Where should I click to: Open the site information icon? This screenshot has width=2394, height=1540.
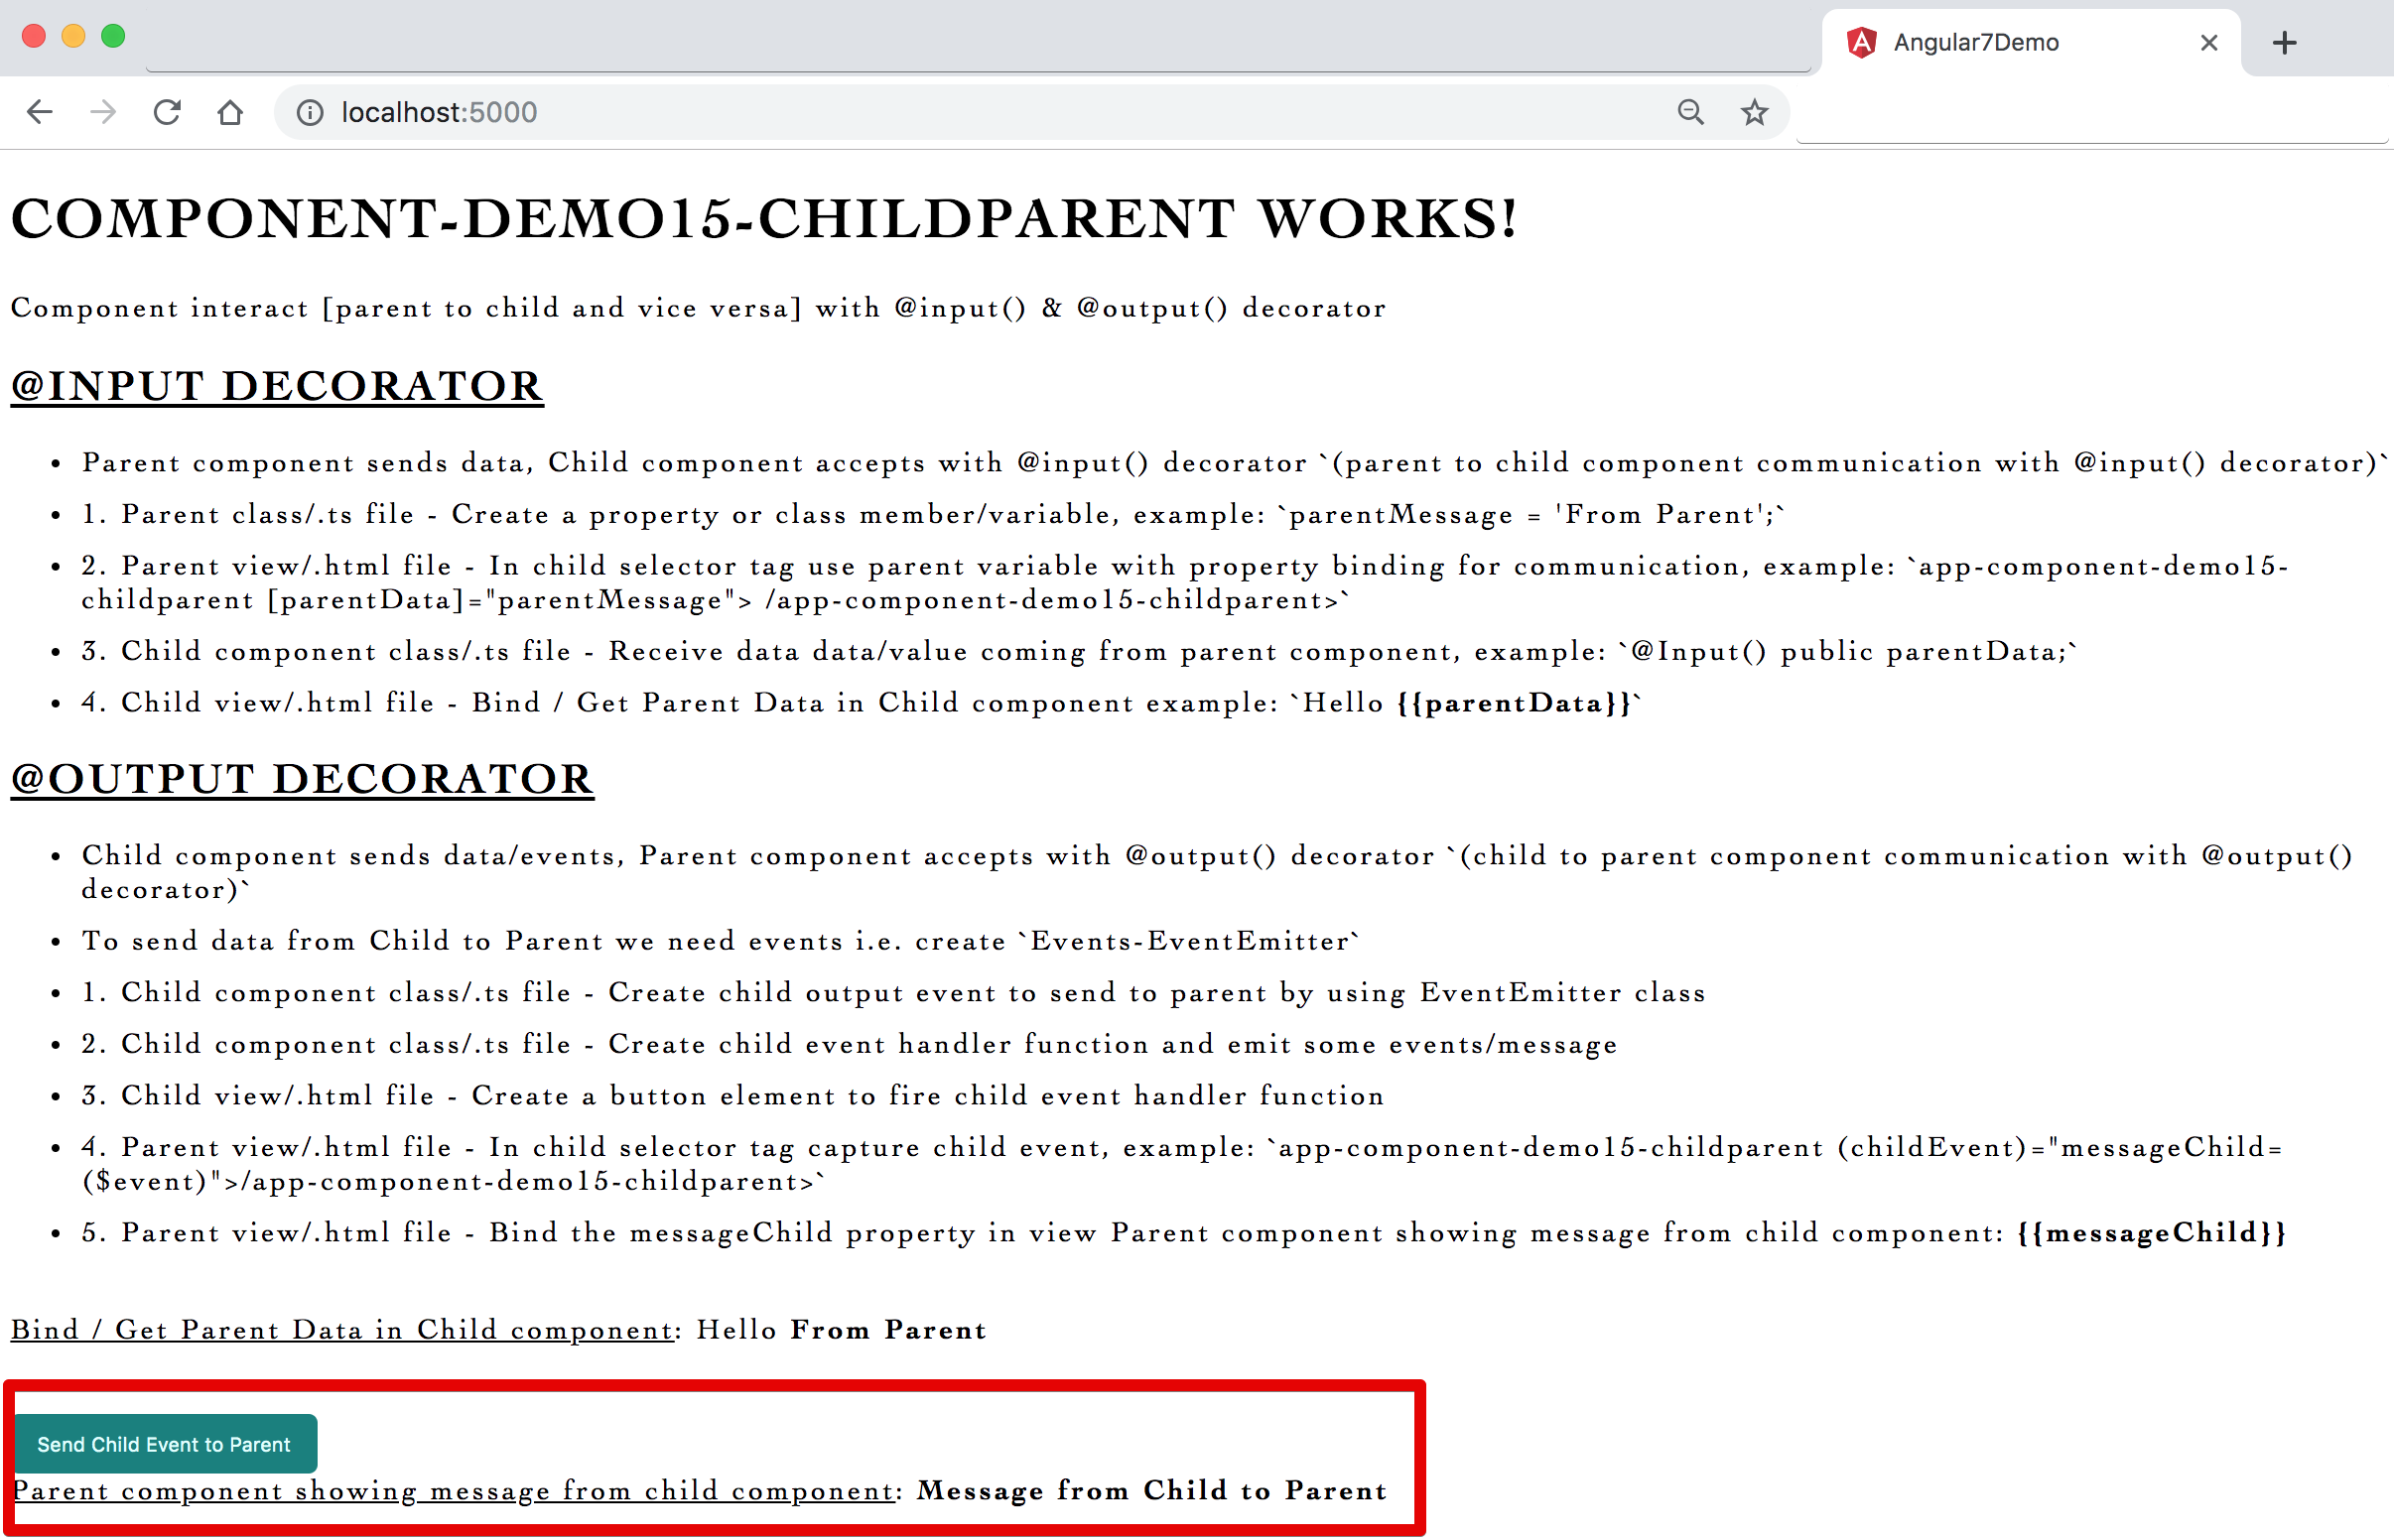point(310,113)
